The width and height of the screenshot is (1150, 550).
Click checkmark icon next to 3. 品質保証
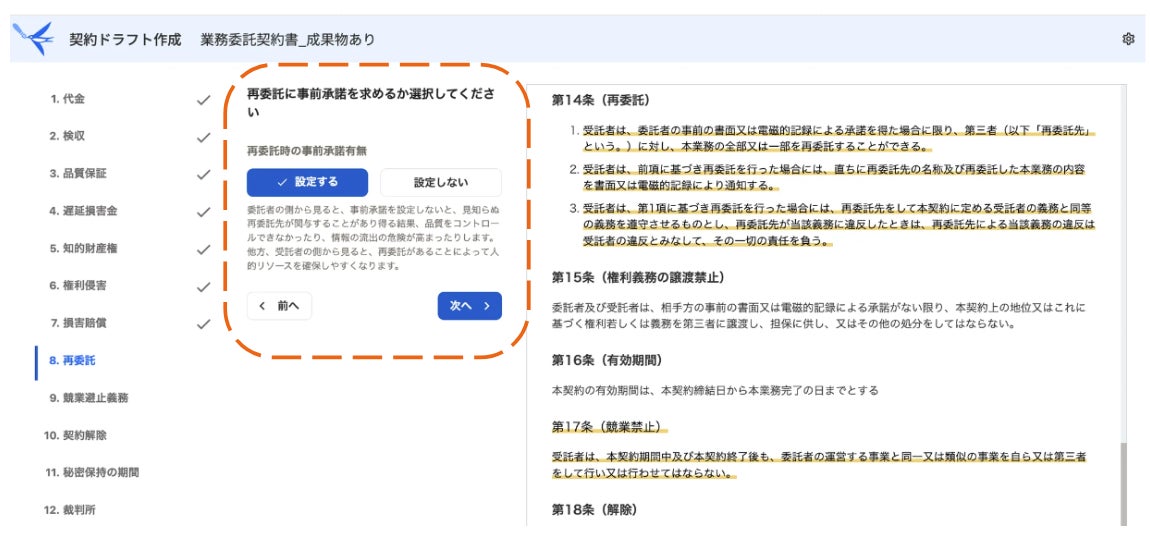pyautogui.click(x=204, y=175)
